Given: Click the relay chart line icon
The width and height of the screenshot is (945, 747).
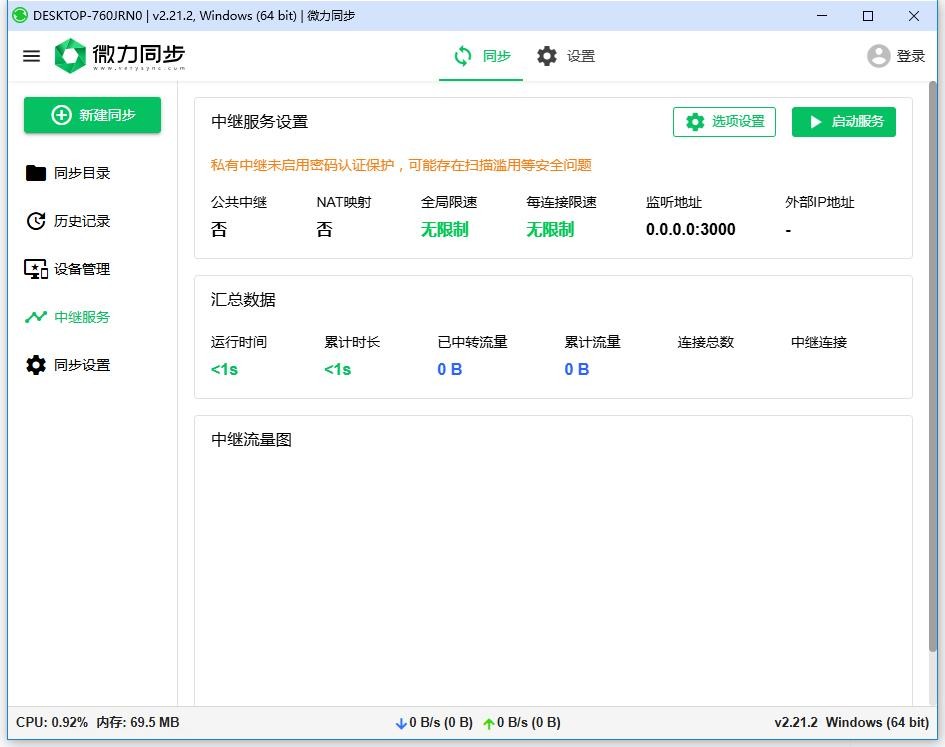Looking at the screenshot, I should 36,317.
